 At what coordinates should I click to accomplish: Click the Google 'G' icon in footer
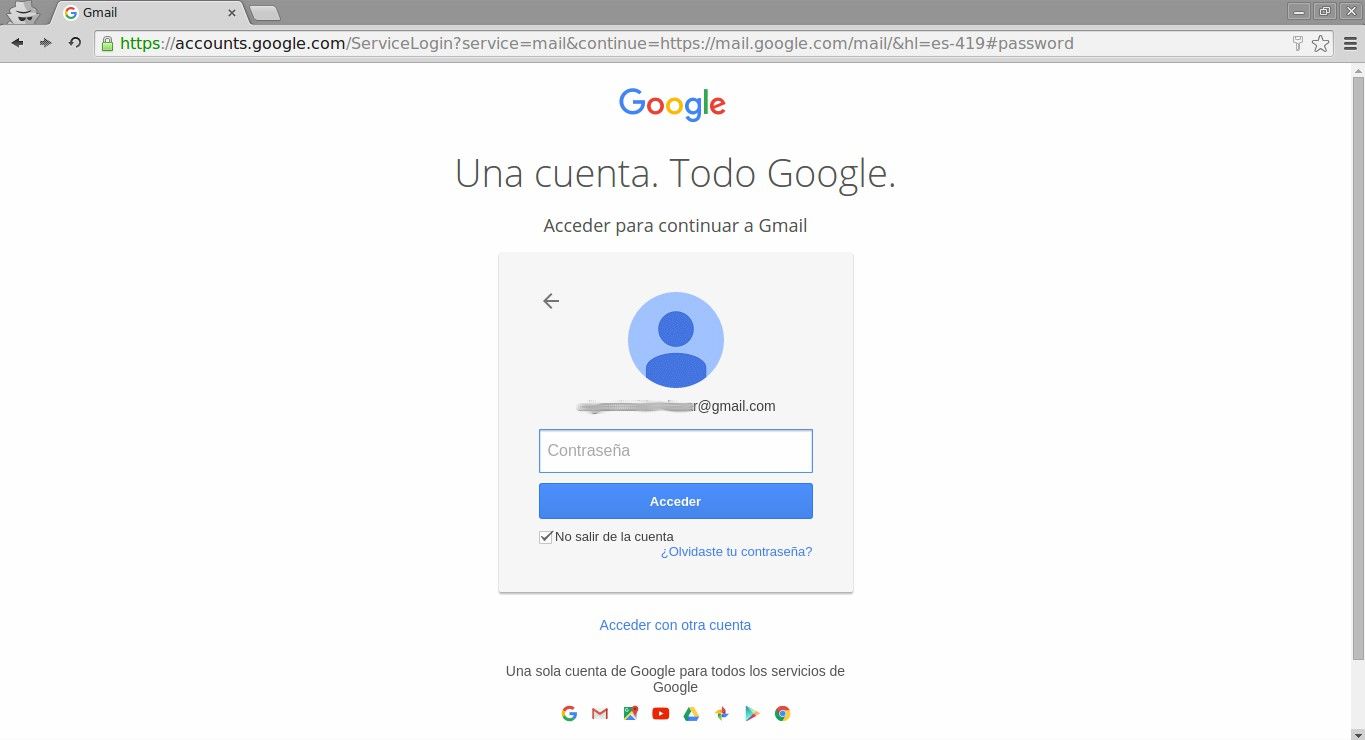569,713
